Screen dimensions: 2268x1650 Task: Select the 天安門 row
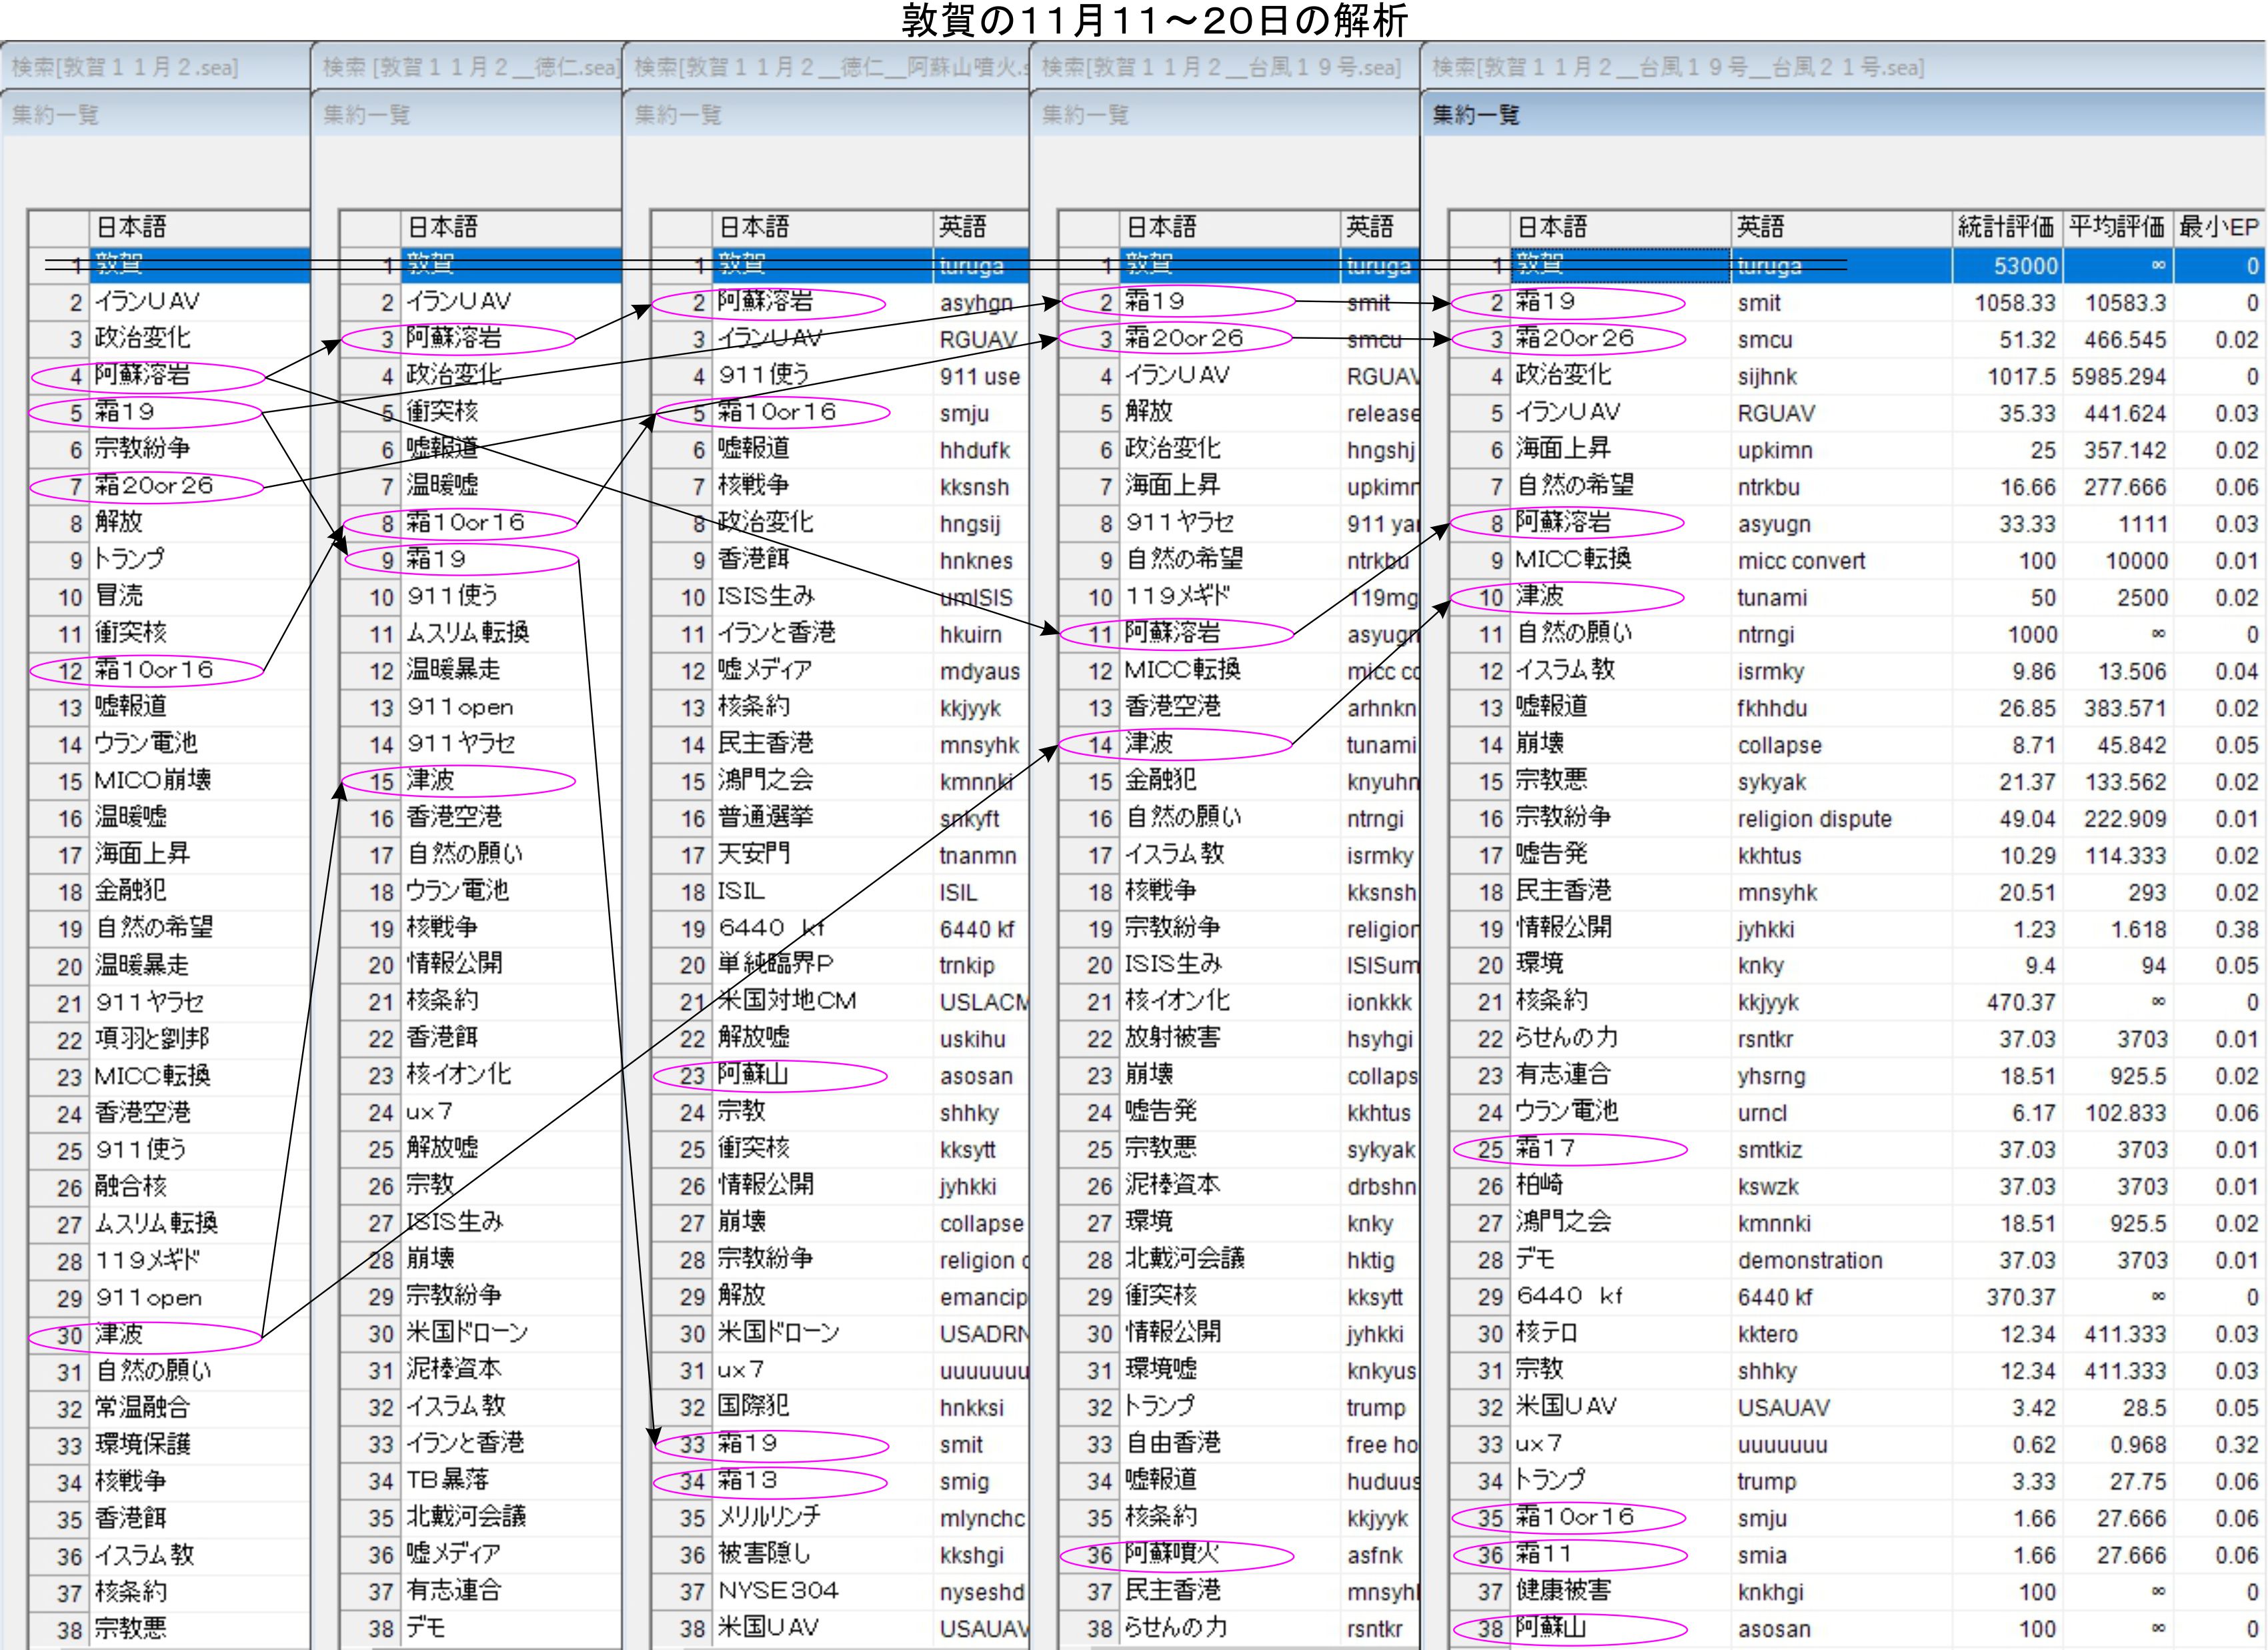(753, 854)
